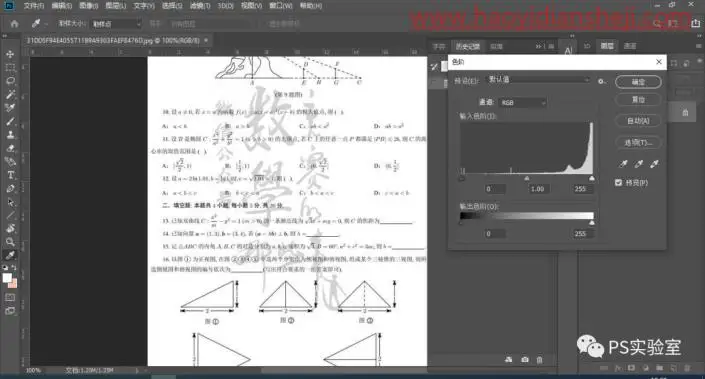Select the Zoom magnifier tool
Viewport: 705px width, 379px height.
[x=10, y=242]
